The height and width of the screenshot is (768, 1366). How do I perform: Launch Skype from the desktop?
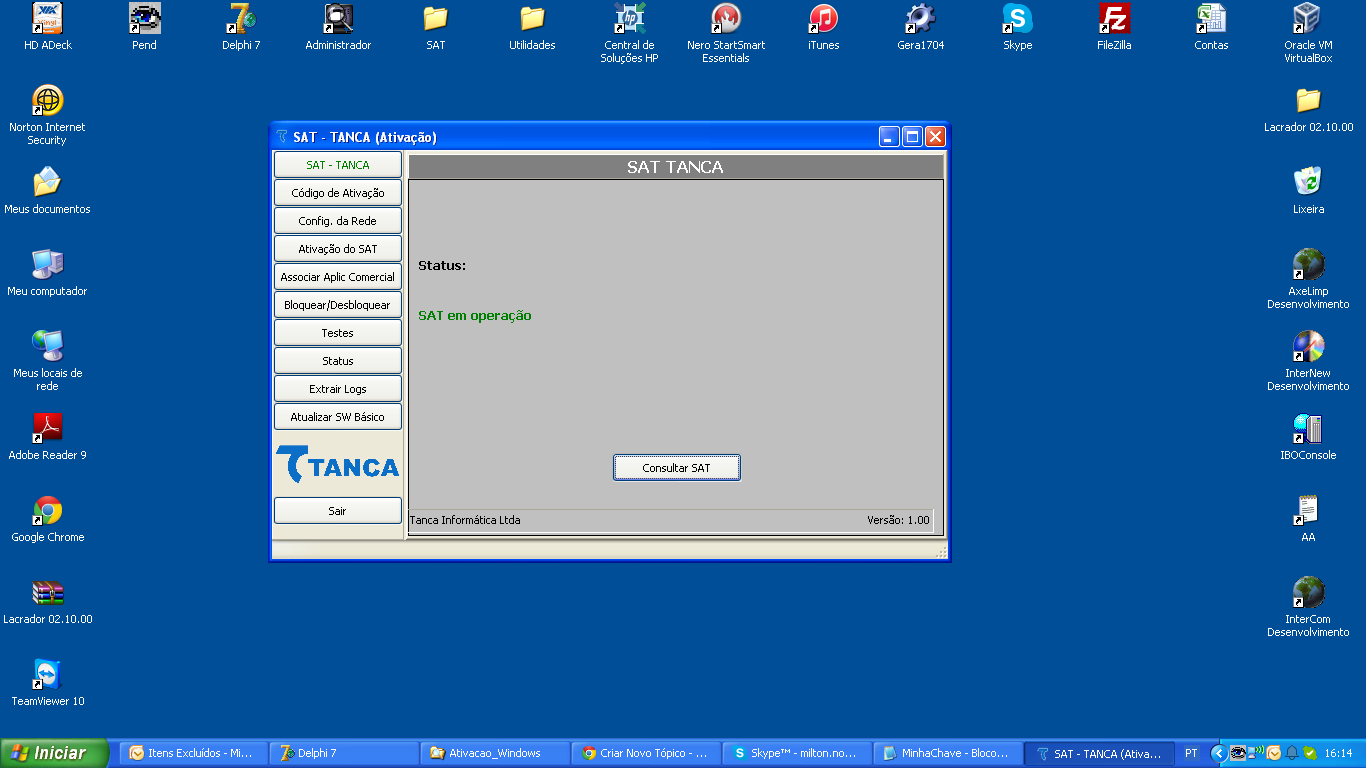click(1017, 27)
